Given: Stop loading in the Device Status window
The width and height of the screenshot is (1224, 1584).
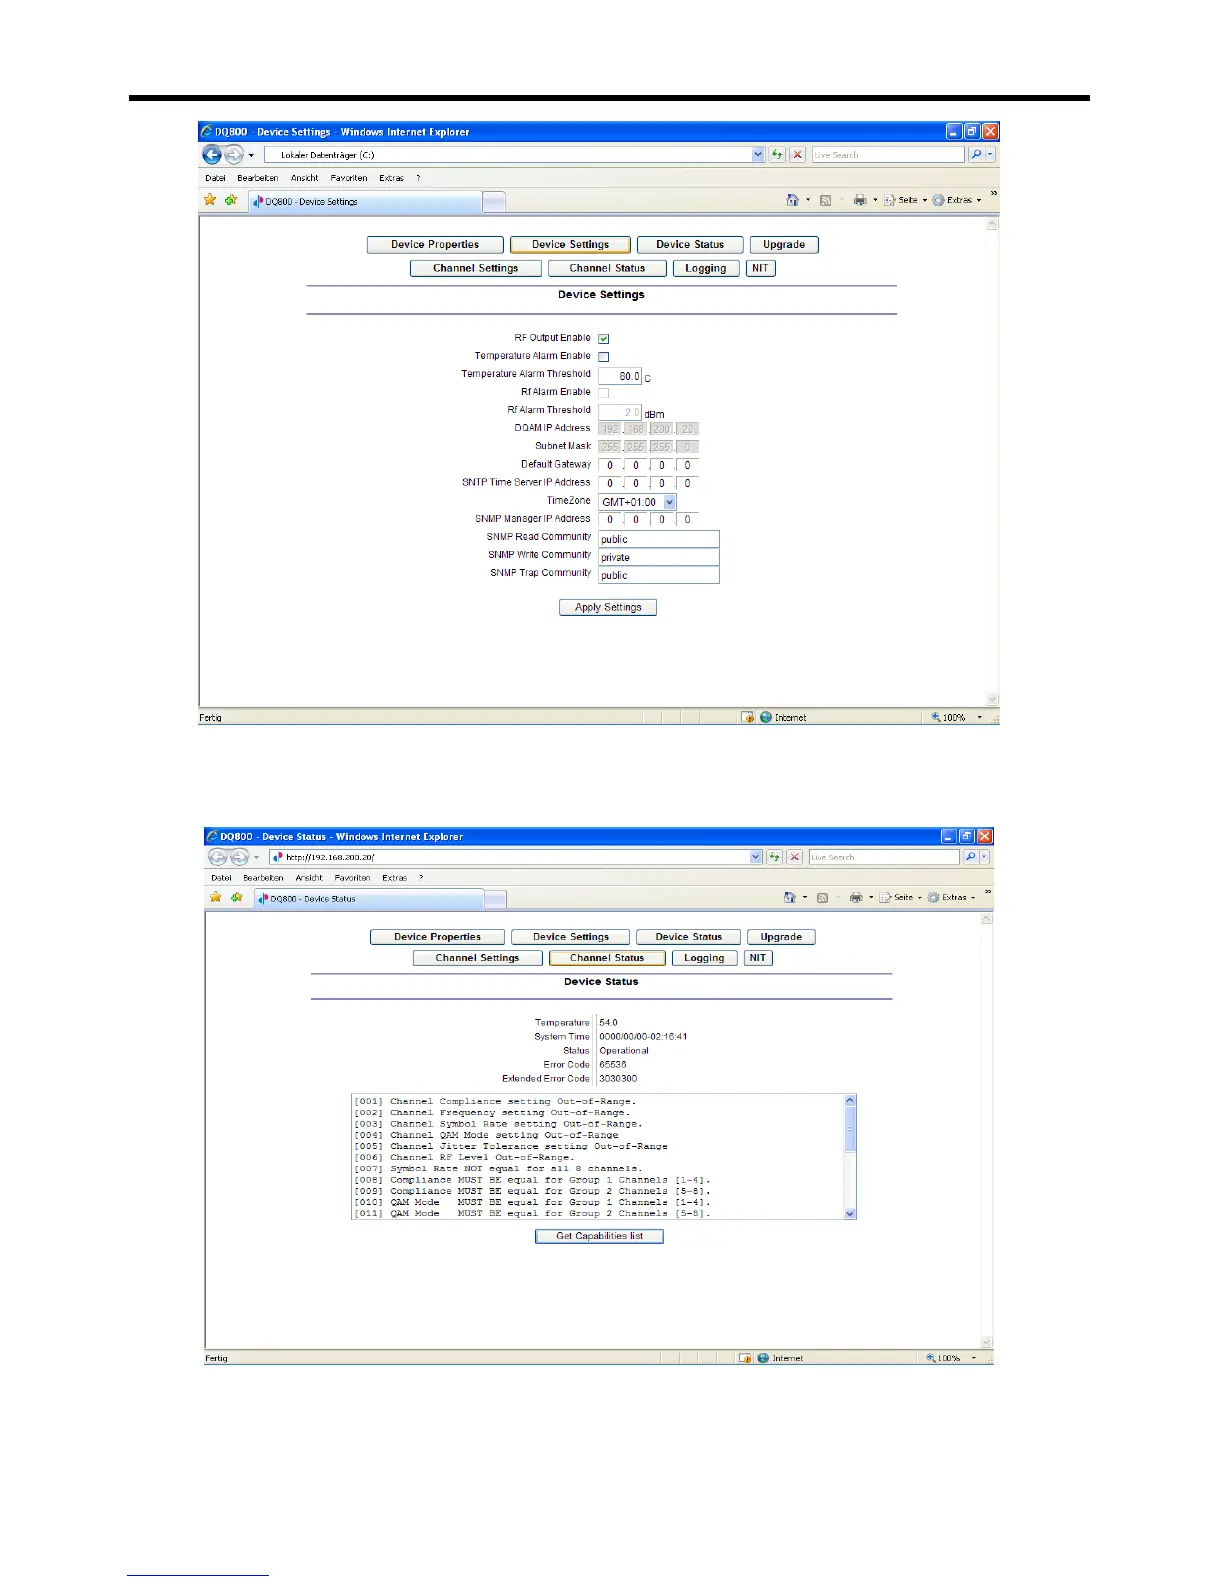Looking at the screenshot, I should (795, 857).
